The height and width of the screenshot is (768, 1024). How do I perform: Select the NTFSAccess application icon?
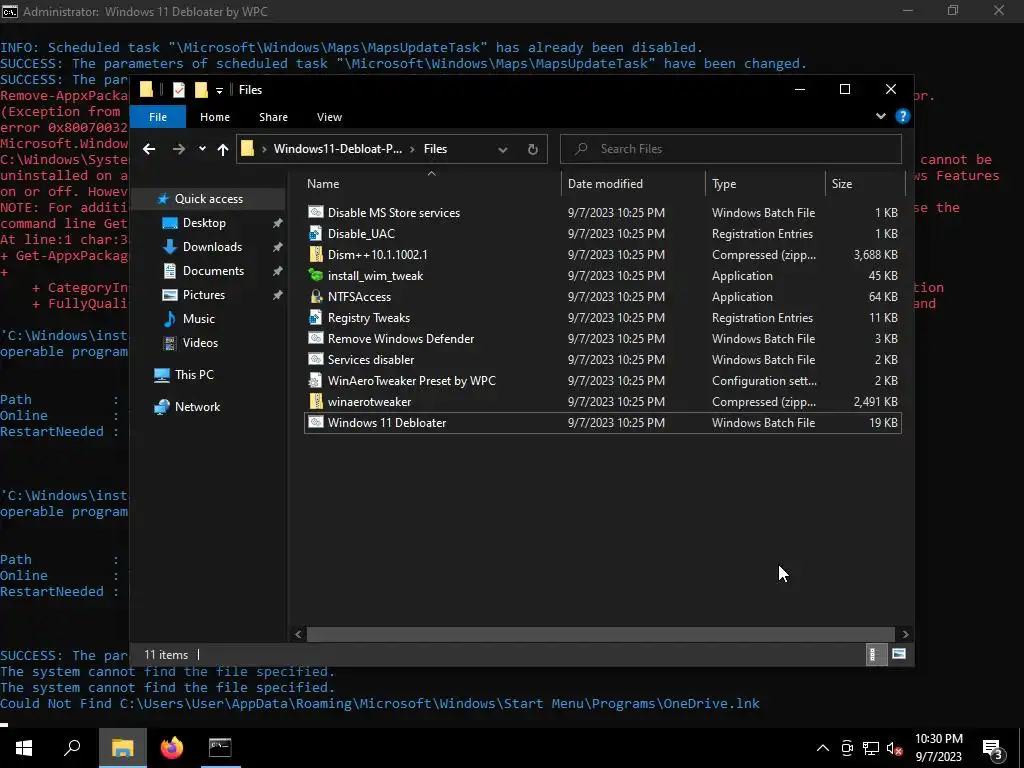tap(315, 296)
